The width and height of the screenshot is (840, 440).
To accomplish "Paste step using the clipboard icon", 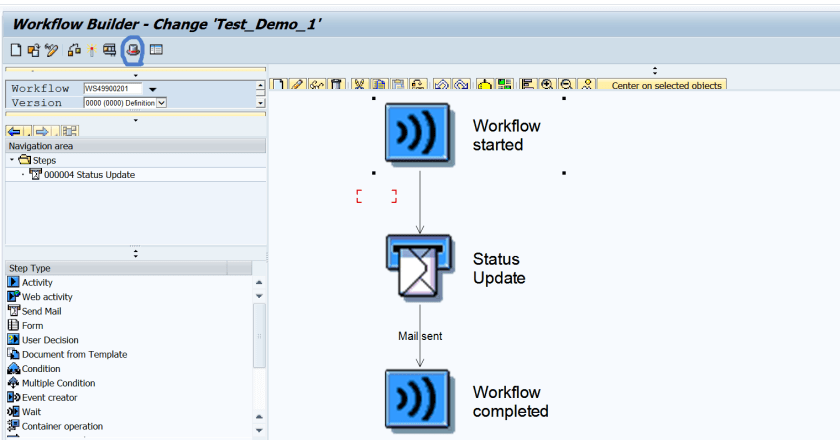I will pos(398,85).
